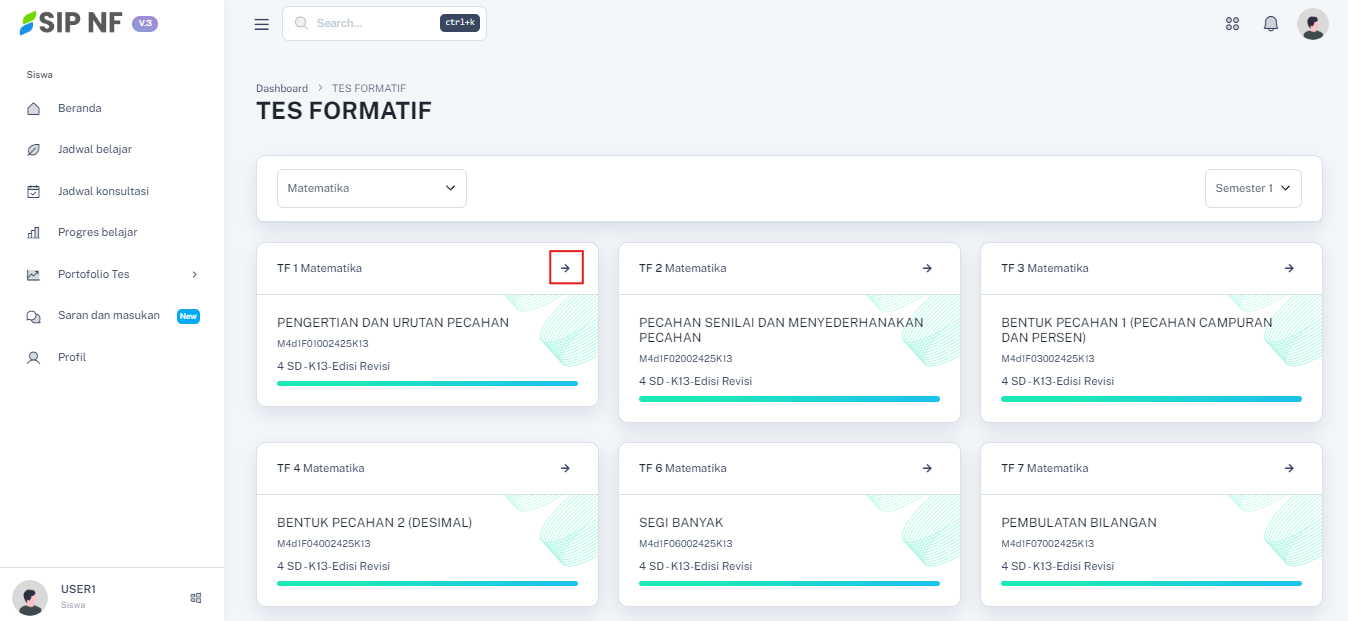
Task: Open the apps grid icon
Action: pos(1232,24)
